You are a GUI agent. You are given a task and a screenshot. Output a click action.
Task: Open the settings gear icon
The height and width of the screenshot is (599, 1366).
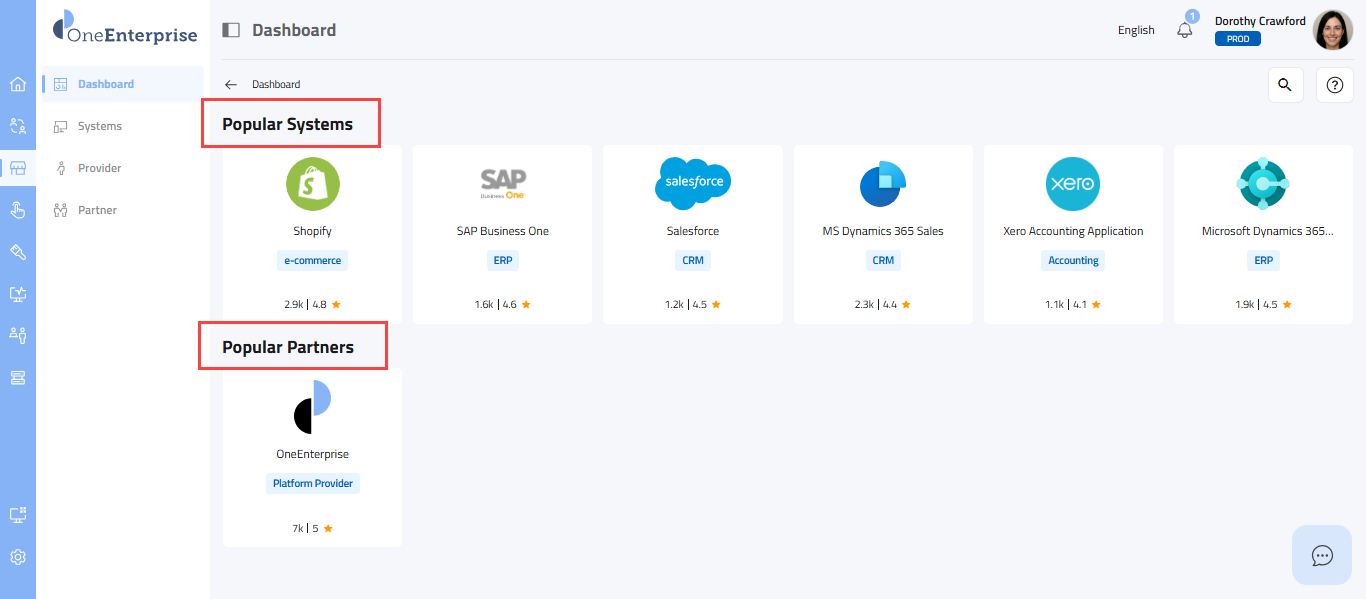17,557
